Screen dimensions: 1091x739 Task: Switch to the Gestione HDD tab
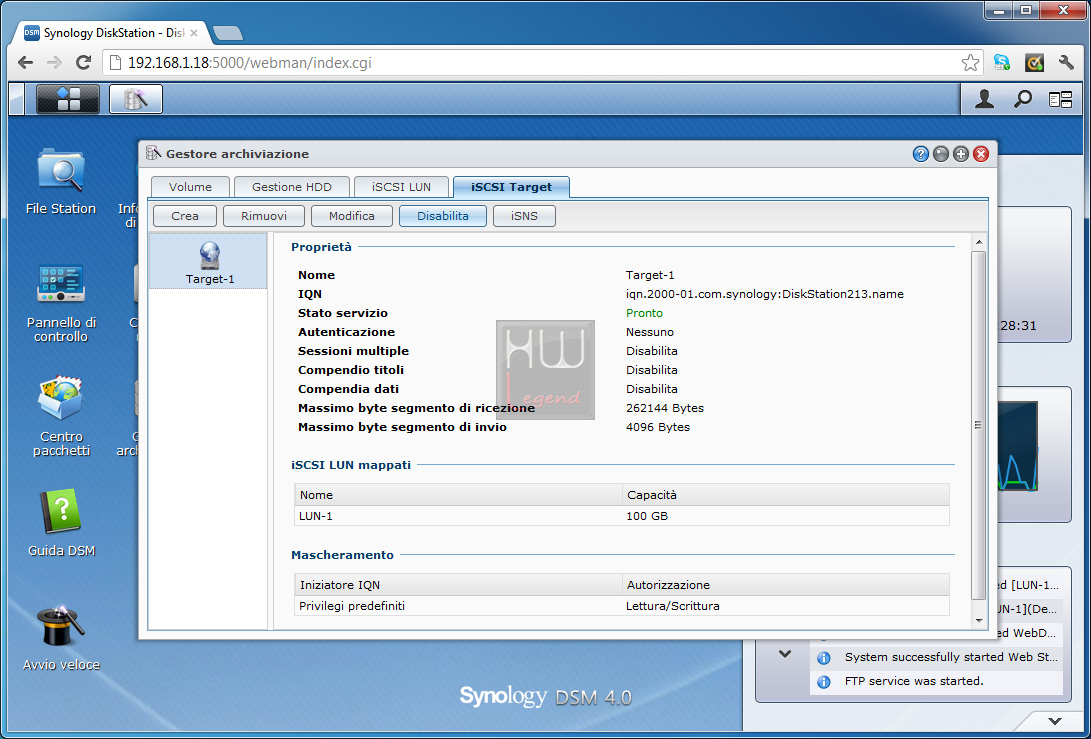[292, 186]
